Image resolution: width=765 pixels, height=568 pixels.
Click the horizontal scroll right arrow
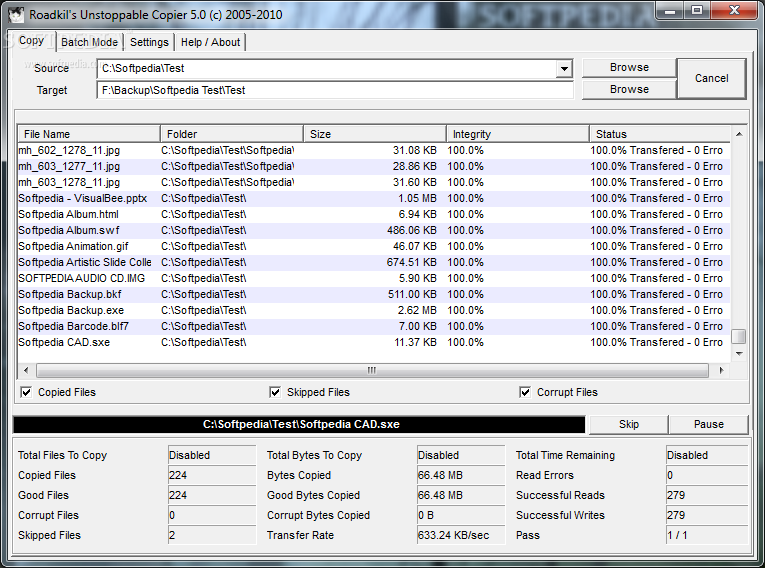(721, 370)
